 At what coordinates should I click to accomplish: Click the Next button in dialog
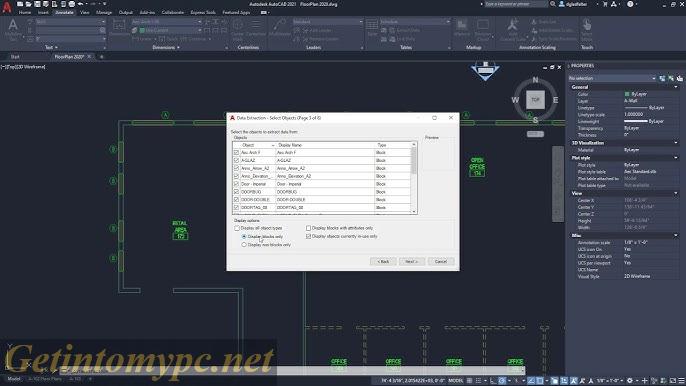tap(411, 261)
